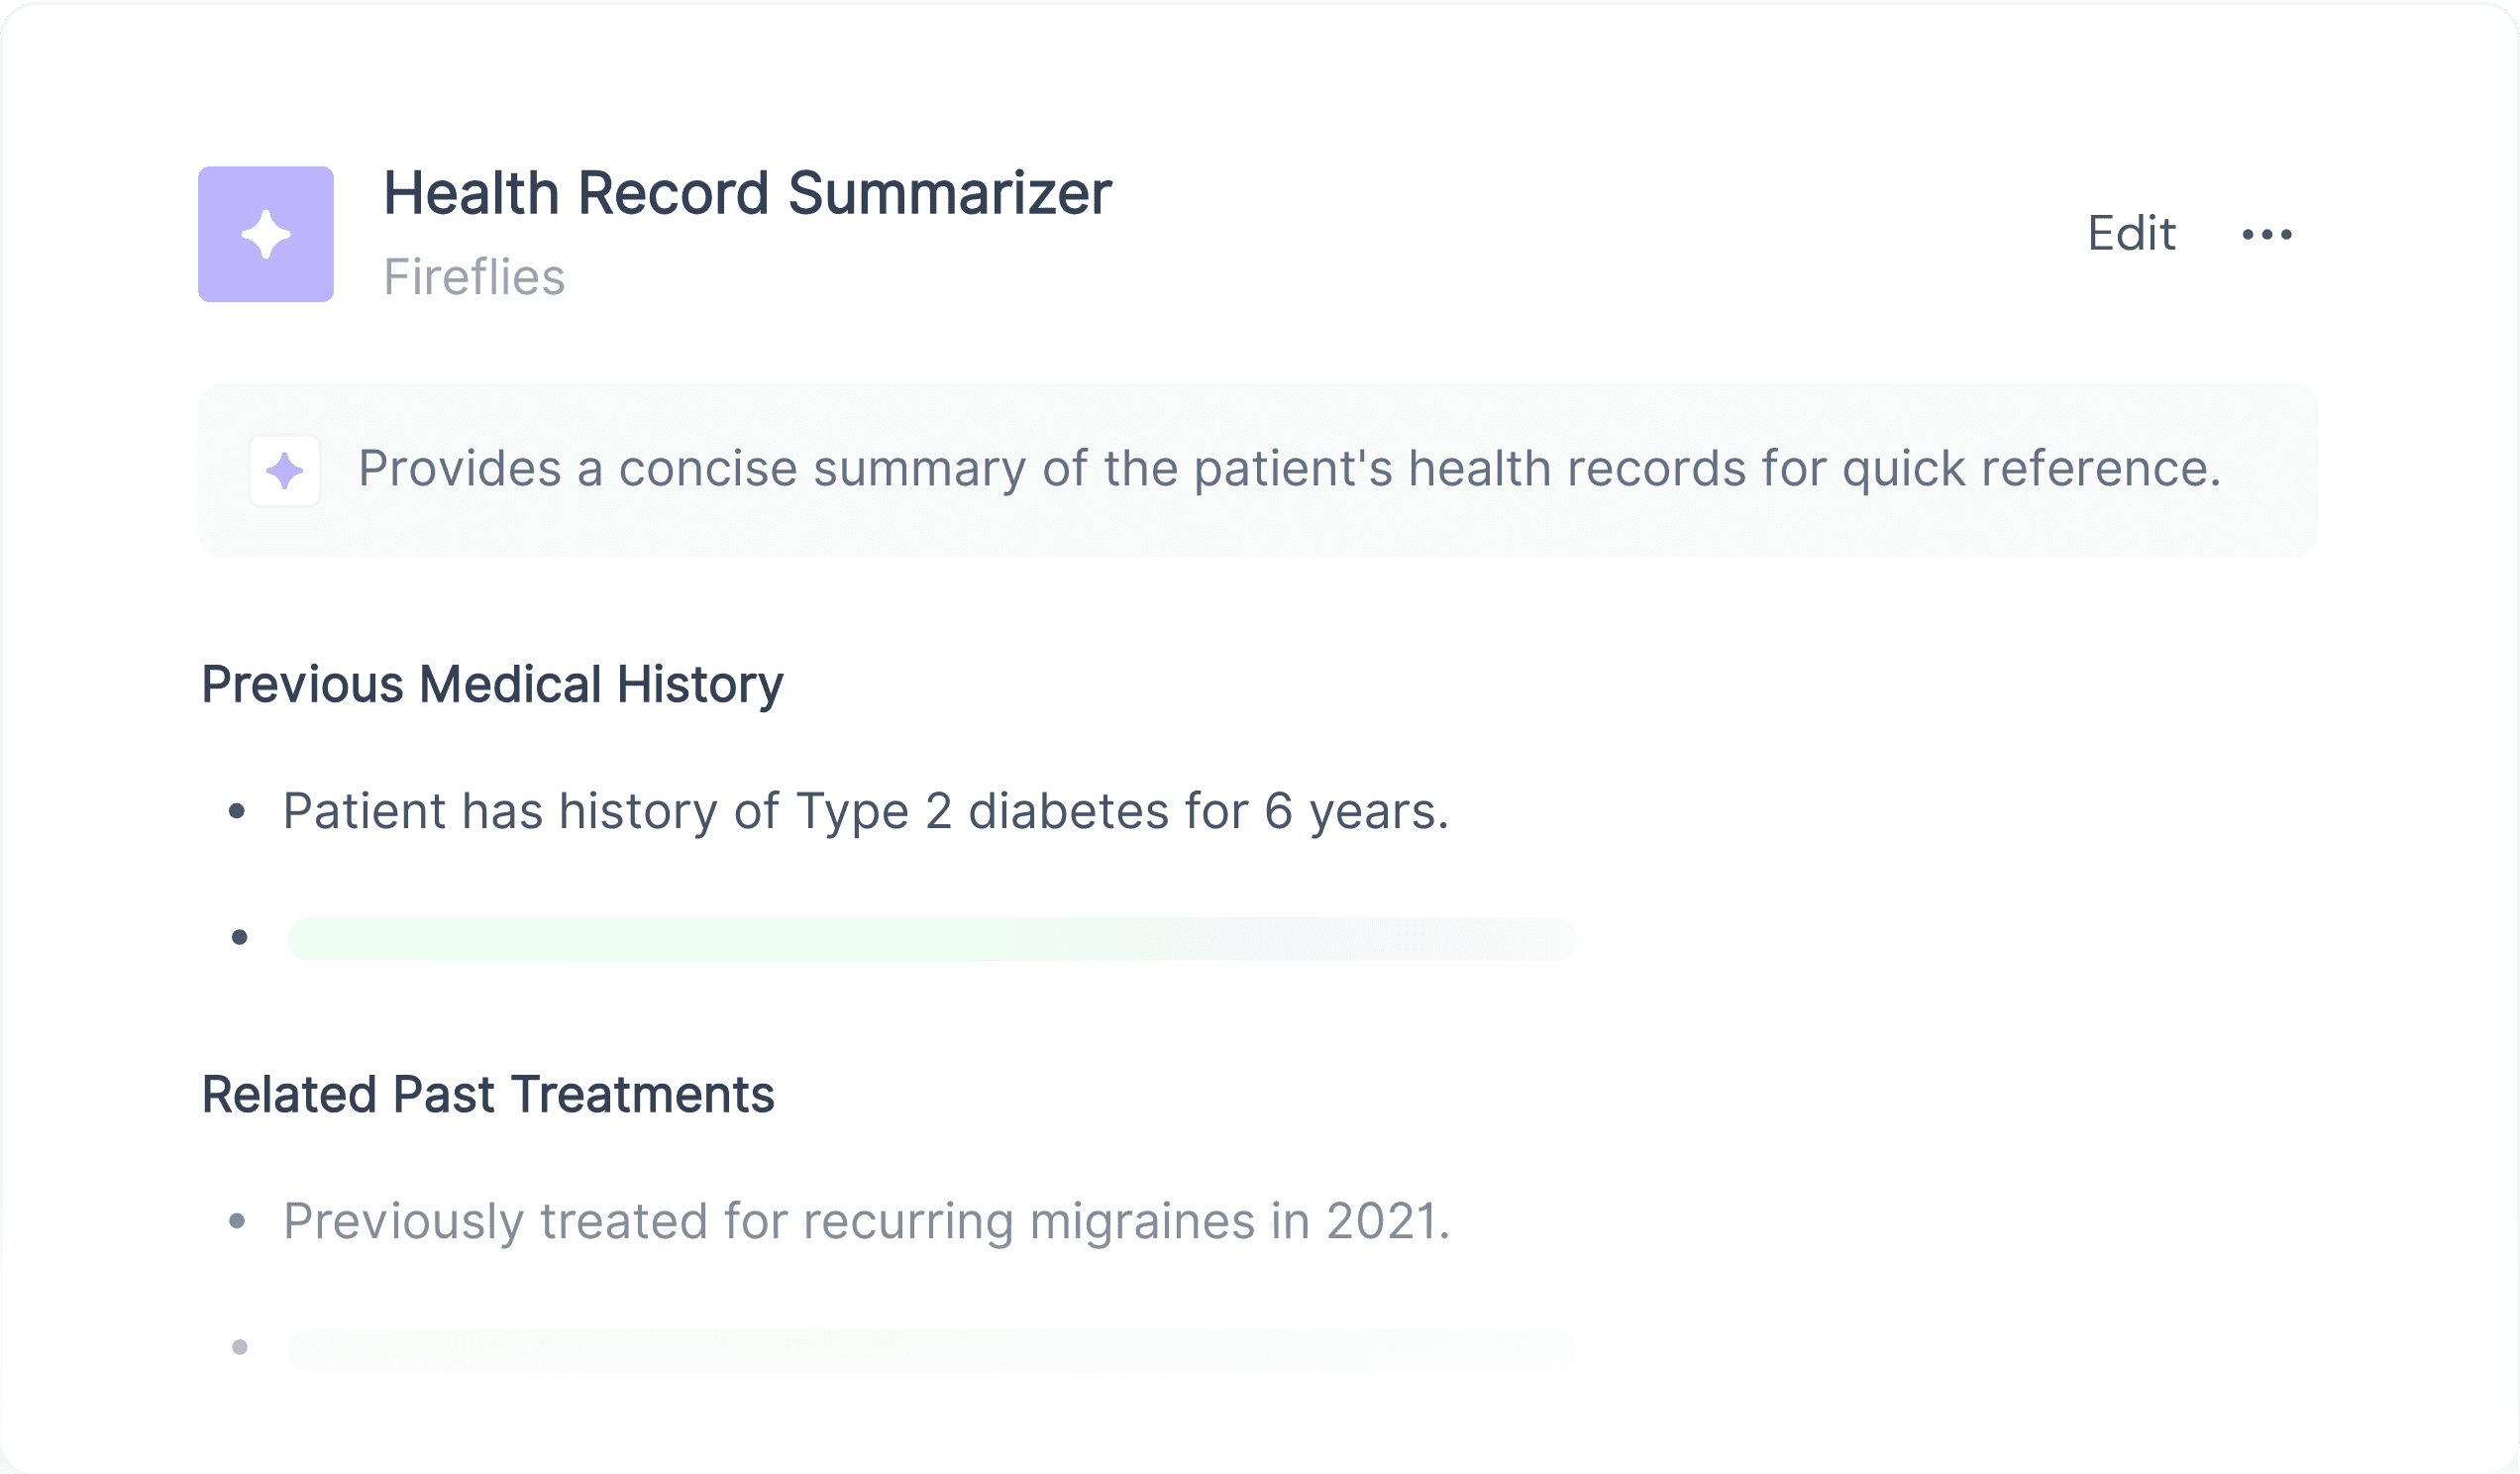This screenshot has width=2520, height=1474.
Task: Select the Related Past Treatments heading
Action: click(x=488, y=1095)
